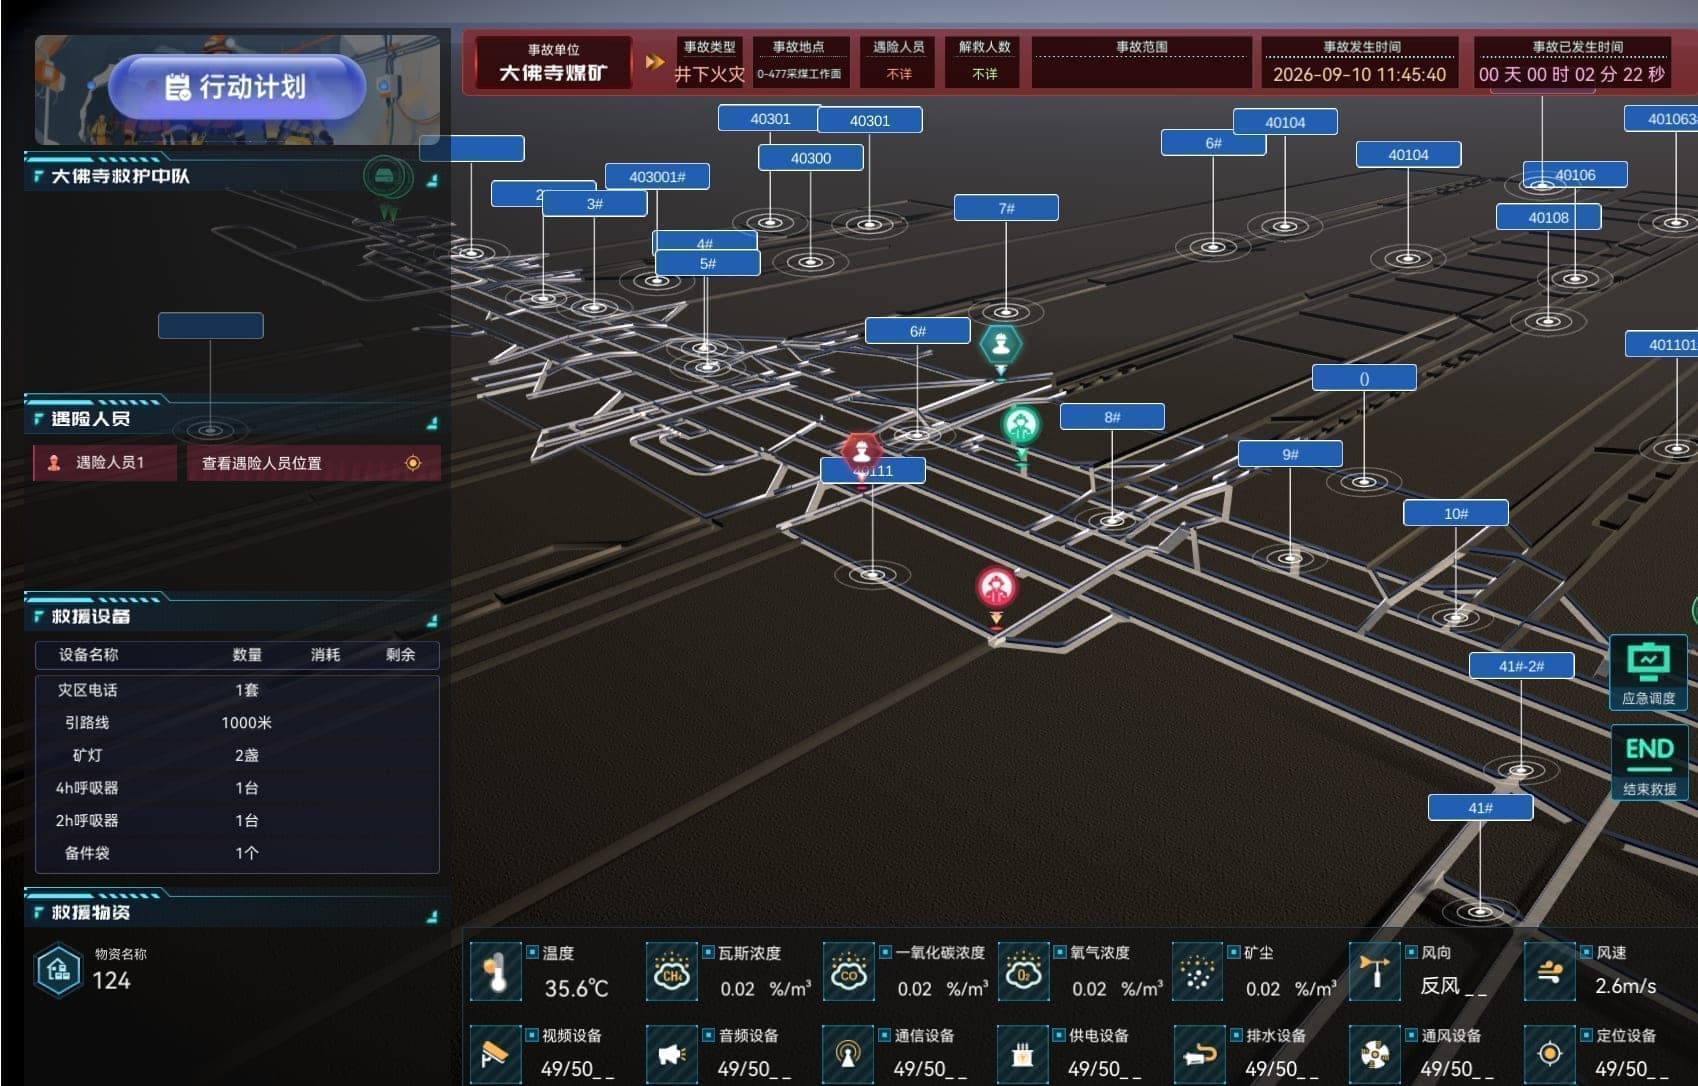Select the wind direction vane icon
Viewport: 1698px width, 1086px height.
(x=1376, y=972)
